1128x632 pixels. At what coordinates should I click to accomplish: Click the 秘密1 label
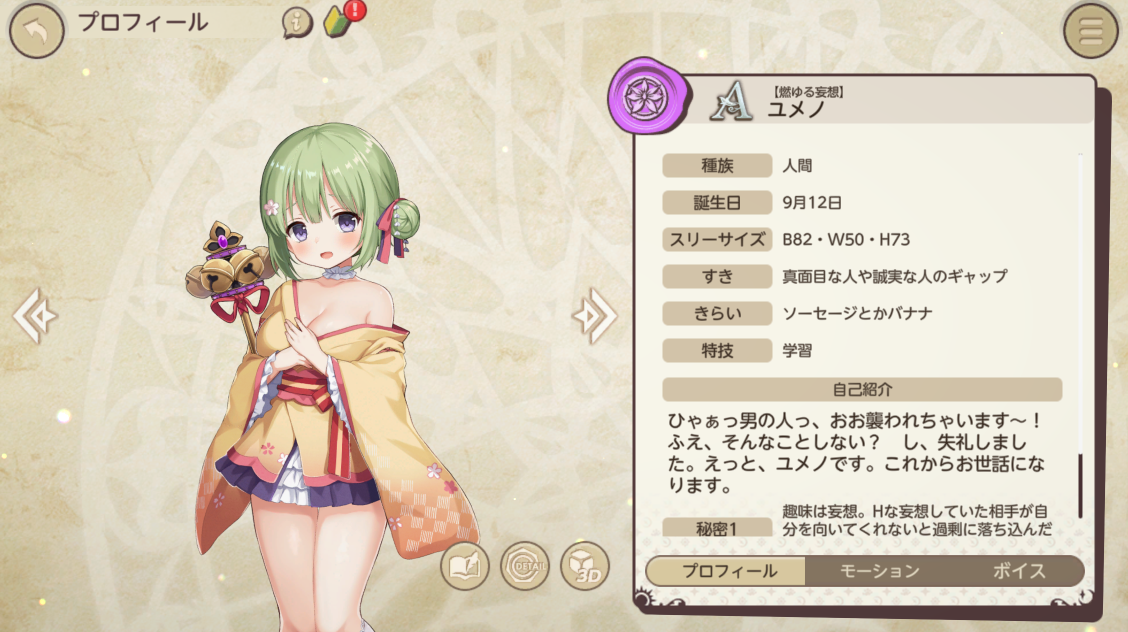[717, 528]
